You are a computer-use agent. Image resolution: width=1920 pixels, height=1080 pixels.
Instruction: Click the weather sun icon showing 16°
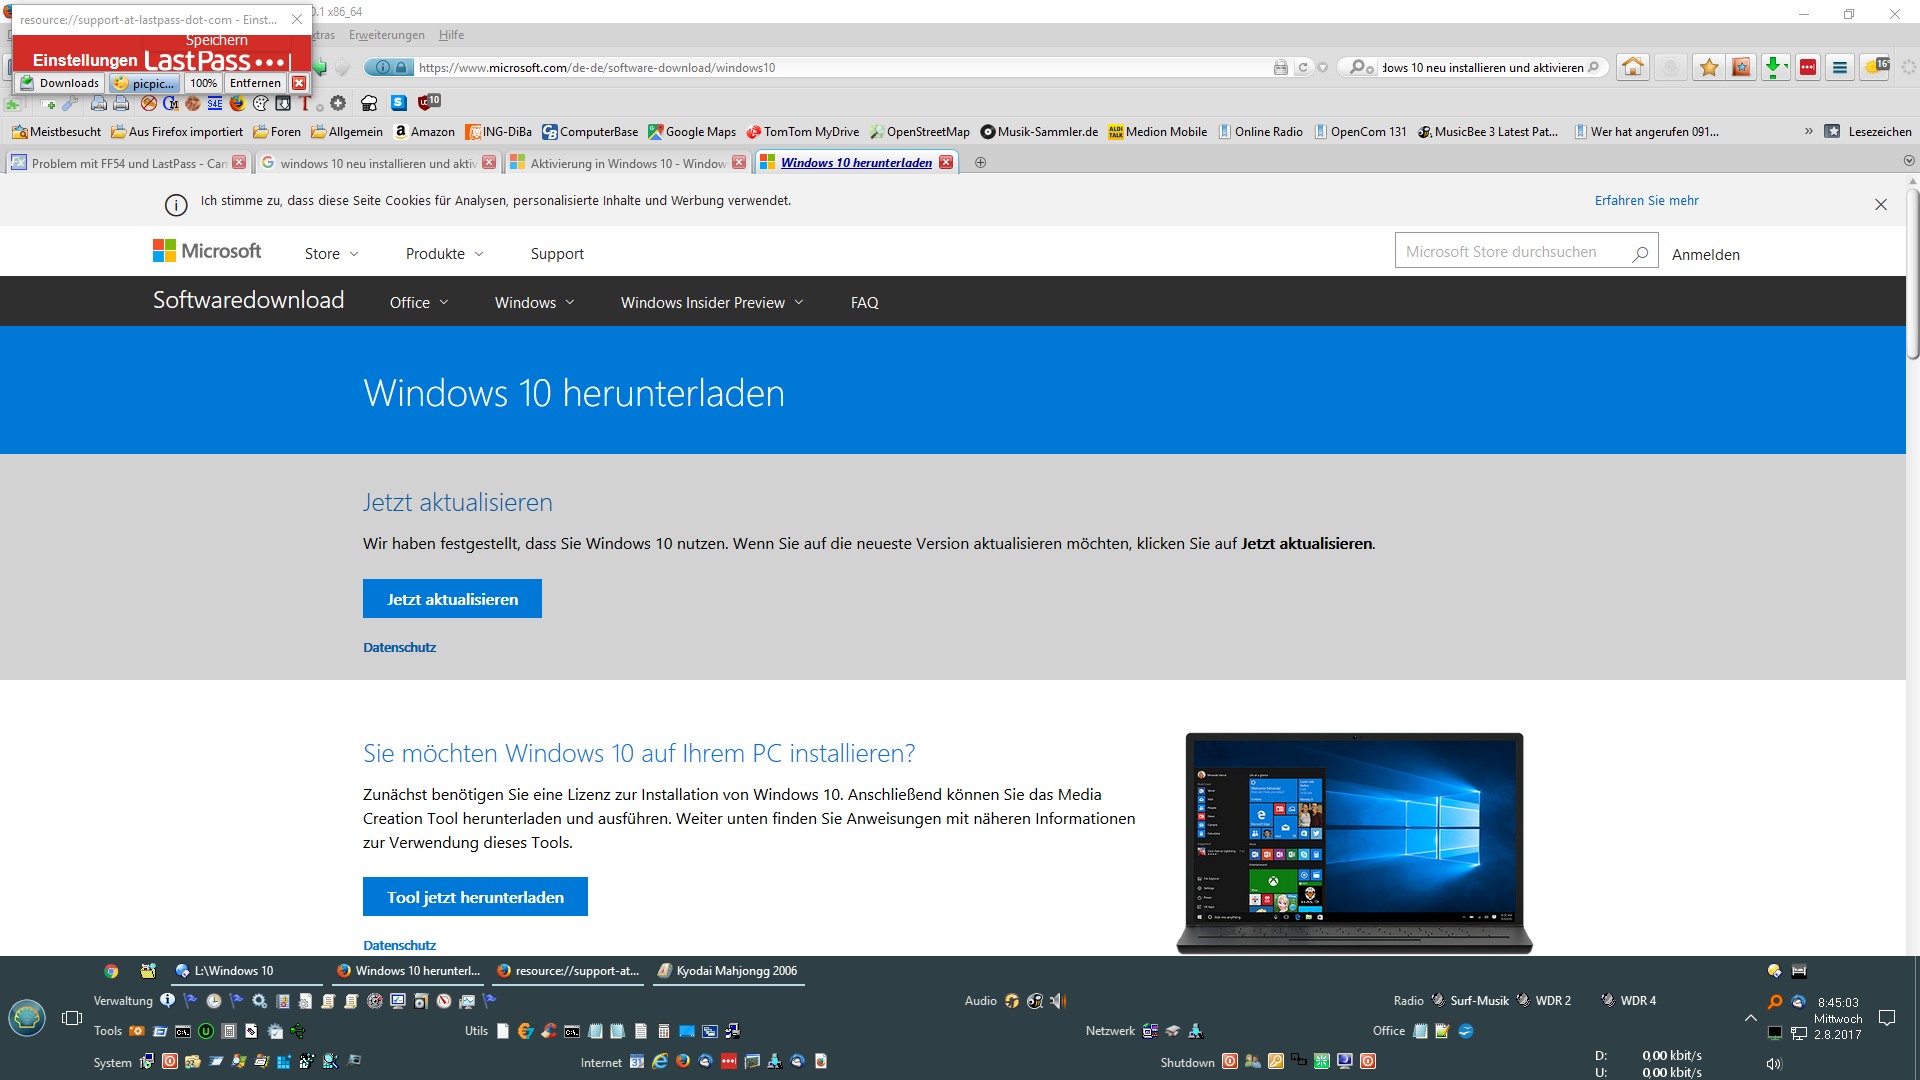(x=1875, y=67)
